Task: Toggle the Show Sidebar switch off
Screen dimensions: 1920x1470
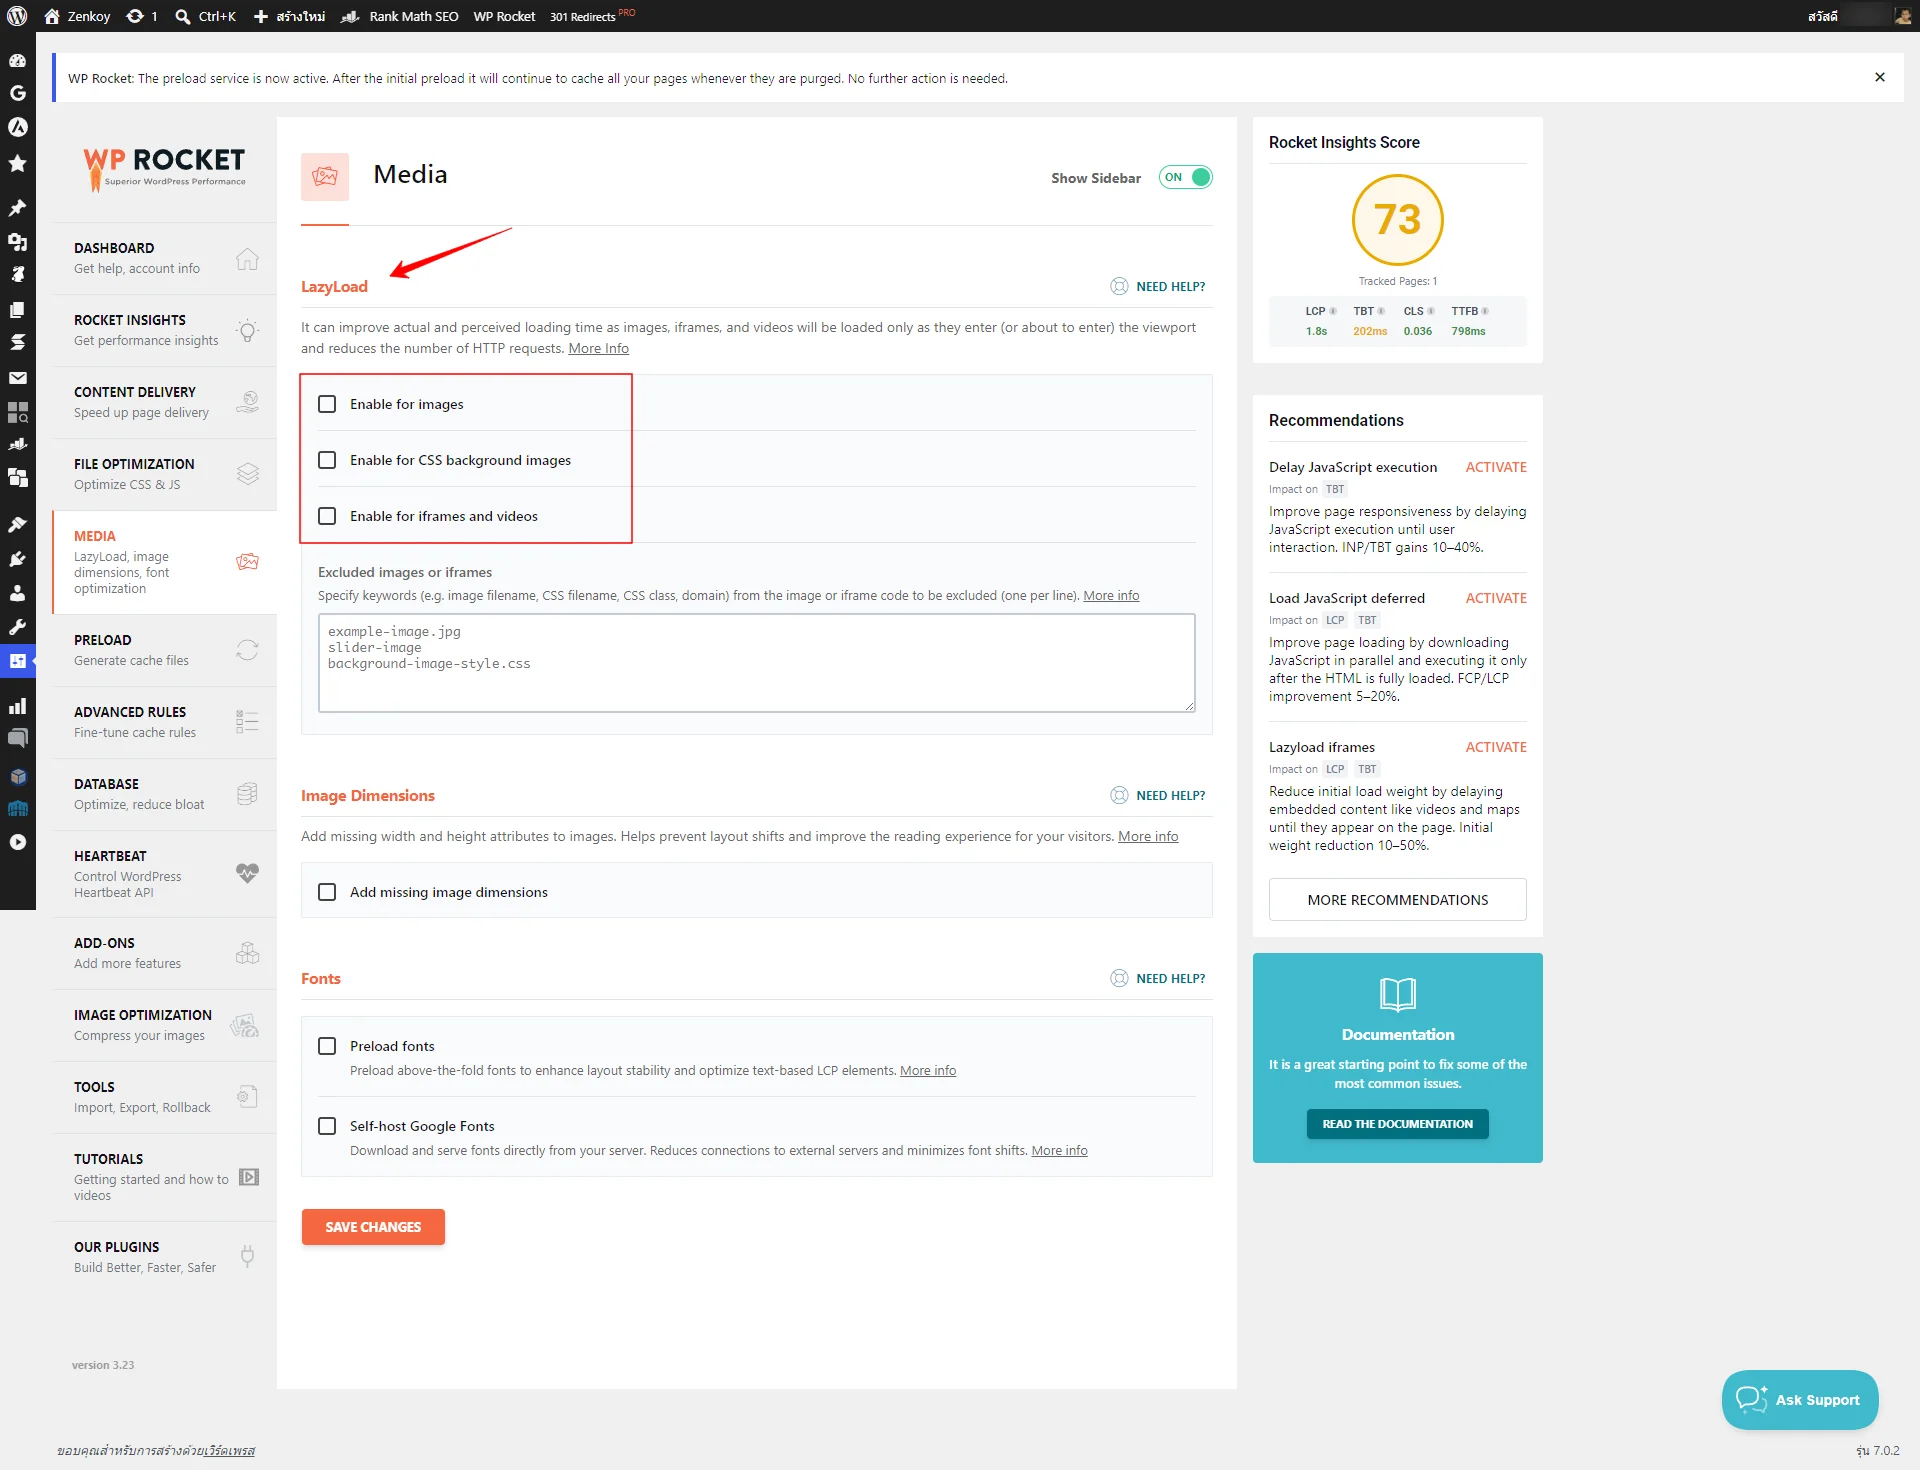Action: click(x=1185, y=177)
